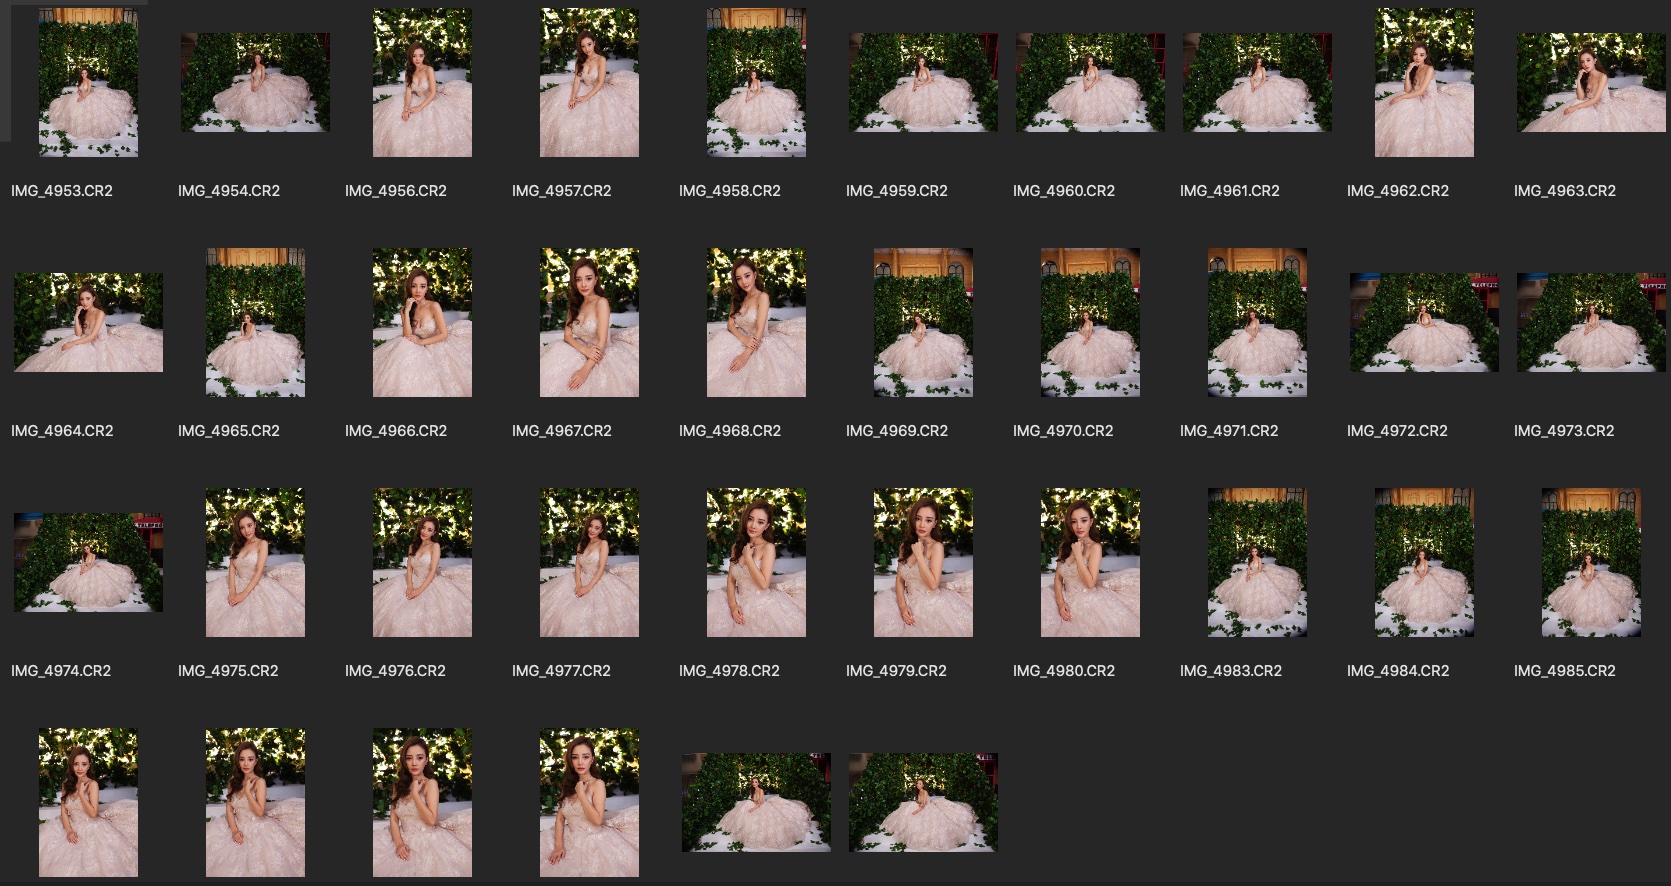This screenshot has height=886, width=1671.
Task: Click the IMG_4956.CR2 file name label
Action: (395, 191)
